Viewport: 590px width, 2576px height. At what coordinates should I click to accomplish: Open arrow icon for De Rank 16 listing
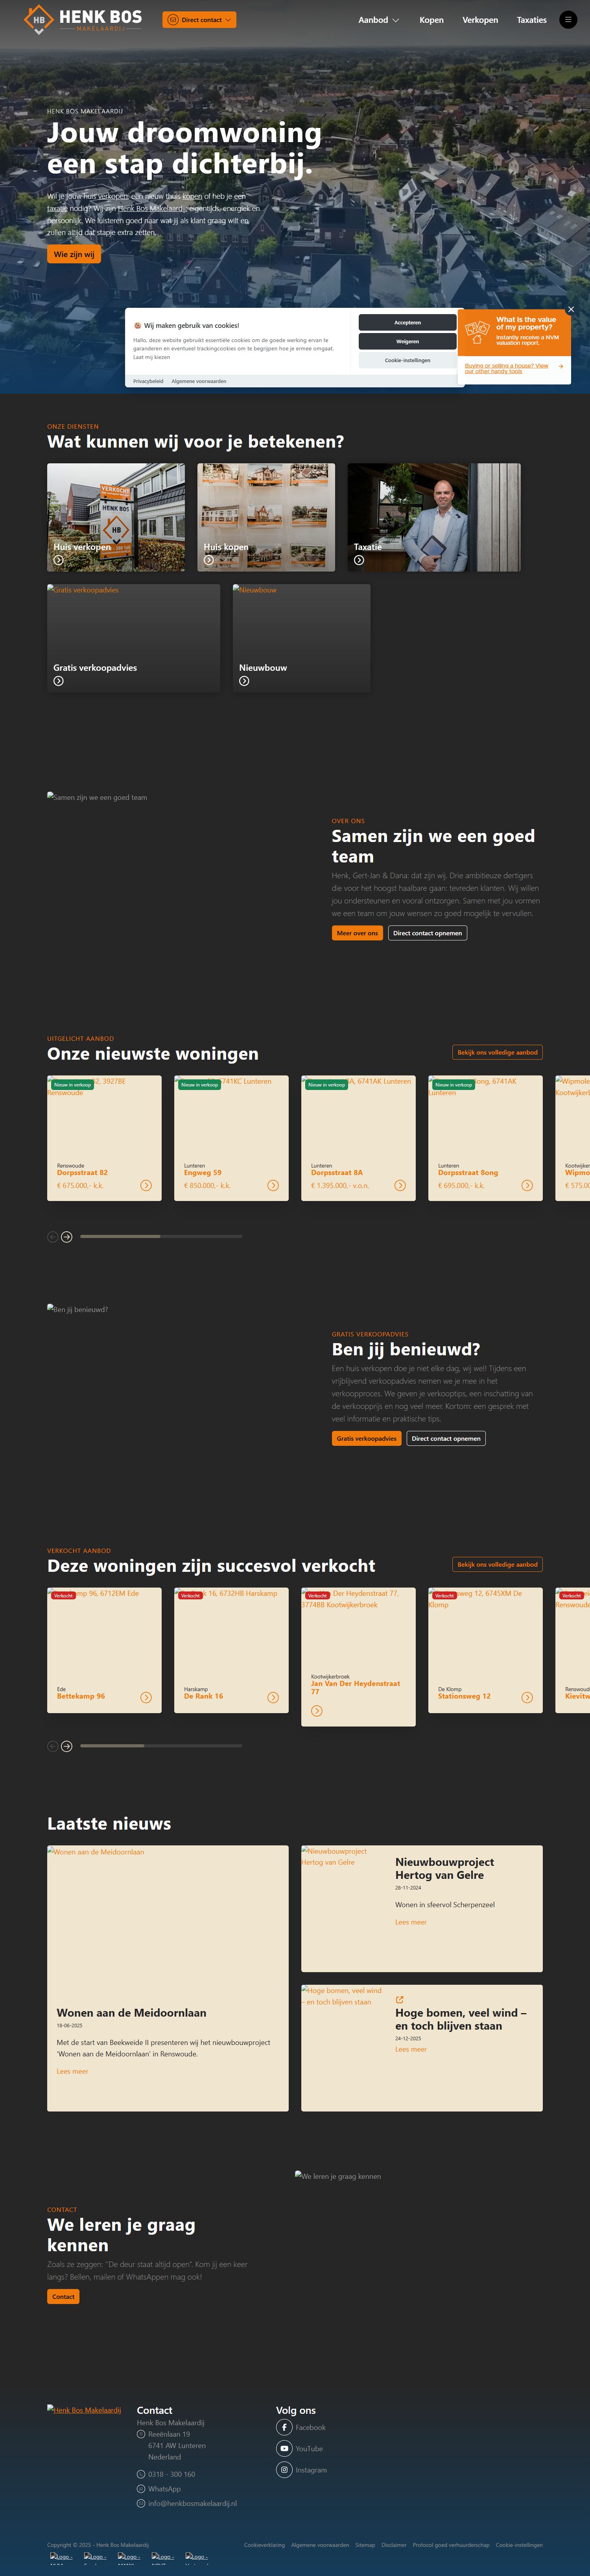coord(273,1697)
